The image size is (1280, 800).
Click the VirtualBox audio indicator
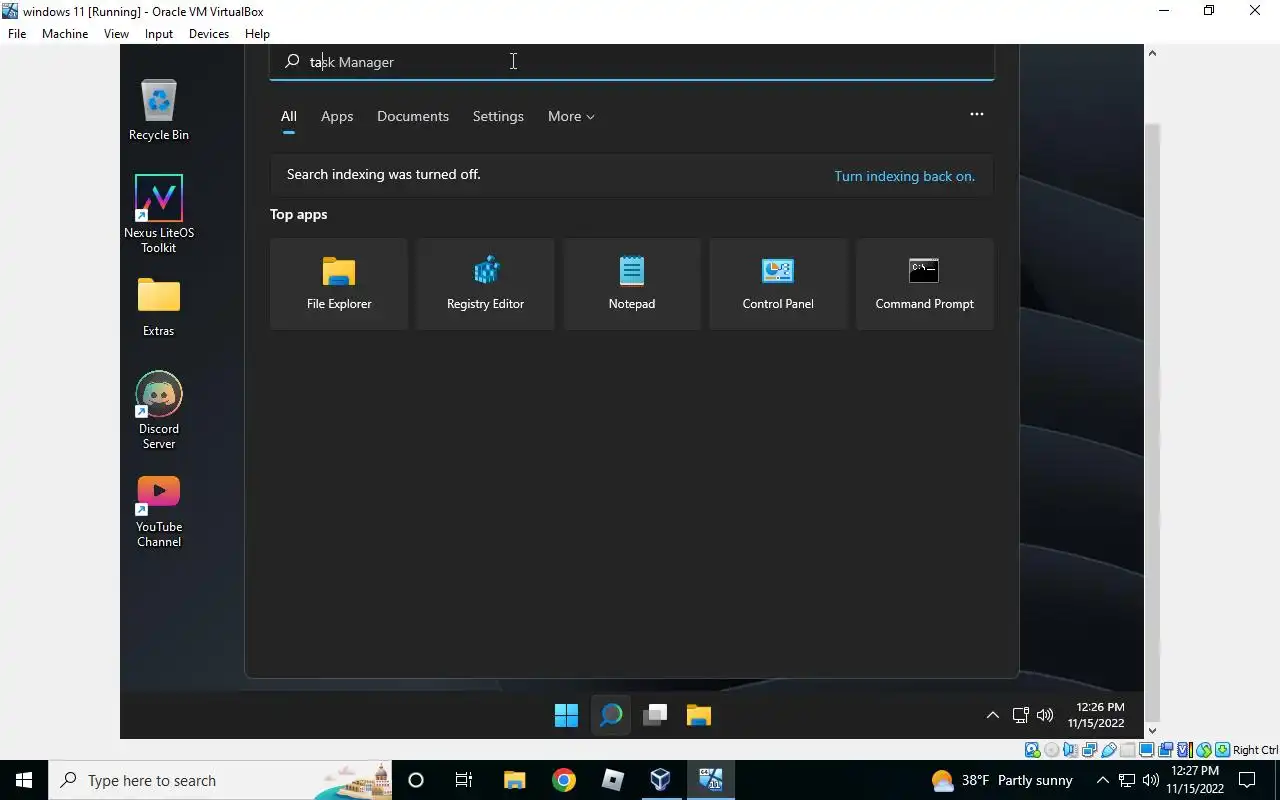coord(1070,750)
